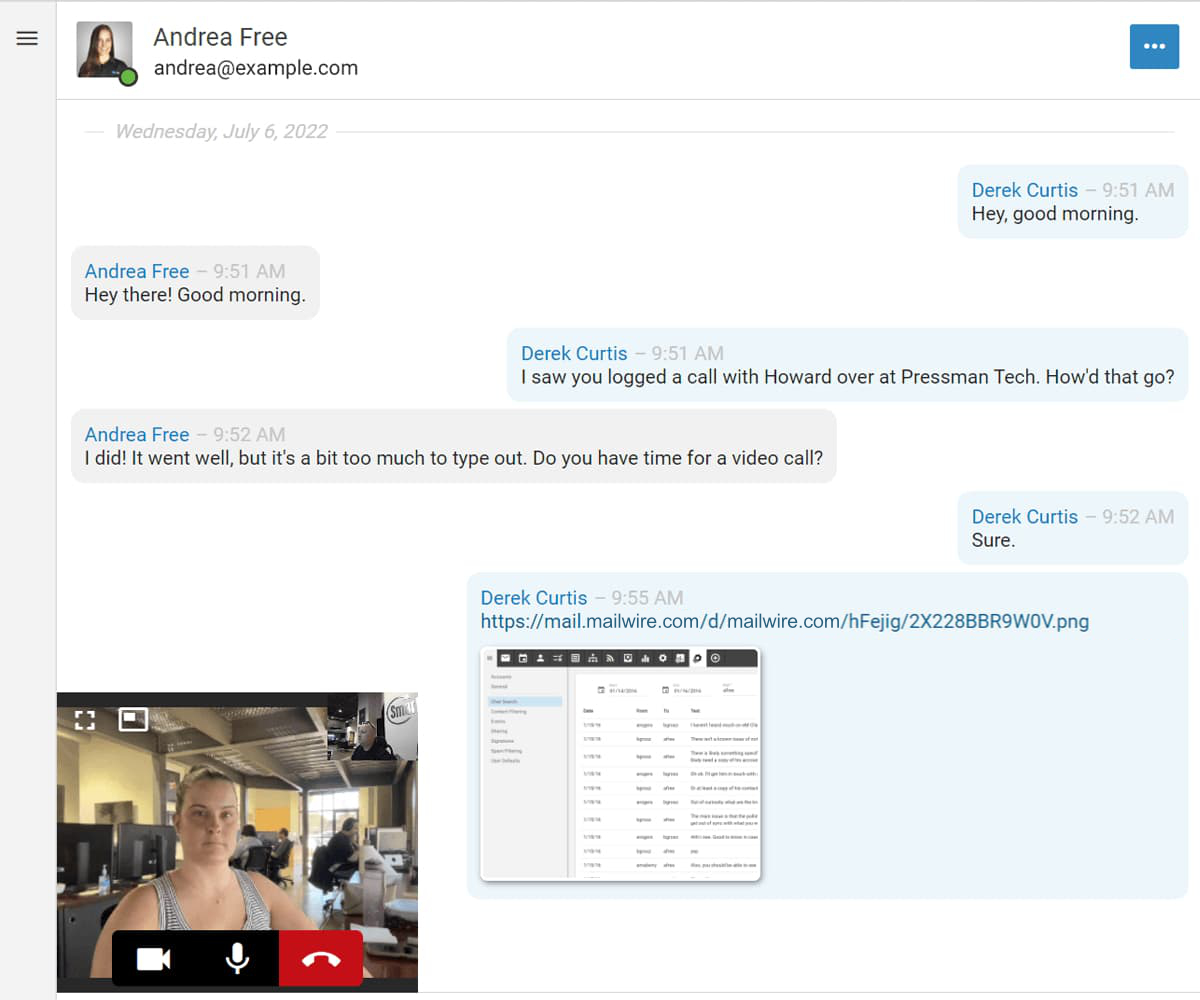Open the mailwire.com PNG link in Derek's message
This screenshot has height=1000, width=1200.
click(784, 621)
